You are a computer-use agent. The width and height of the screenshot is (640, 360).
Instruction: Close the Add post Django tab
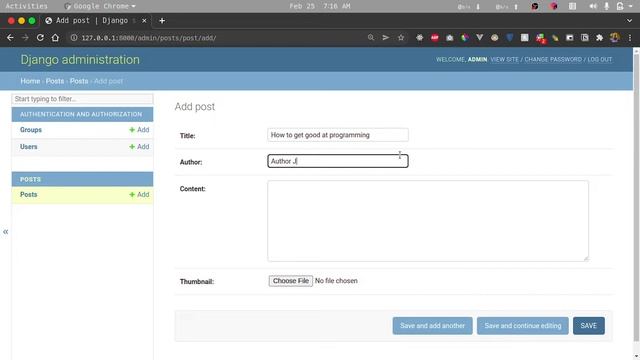(144, 20)
